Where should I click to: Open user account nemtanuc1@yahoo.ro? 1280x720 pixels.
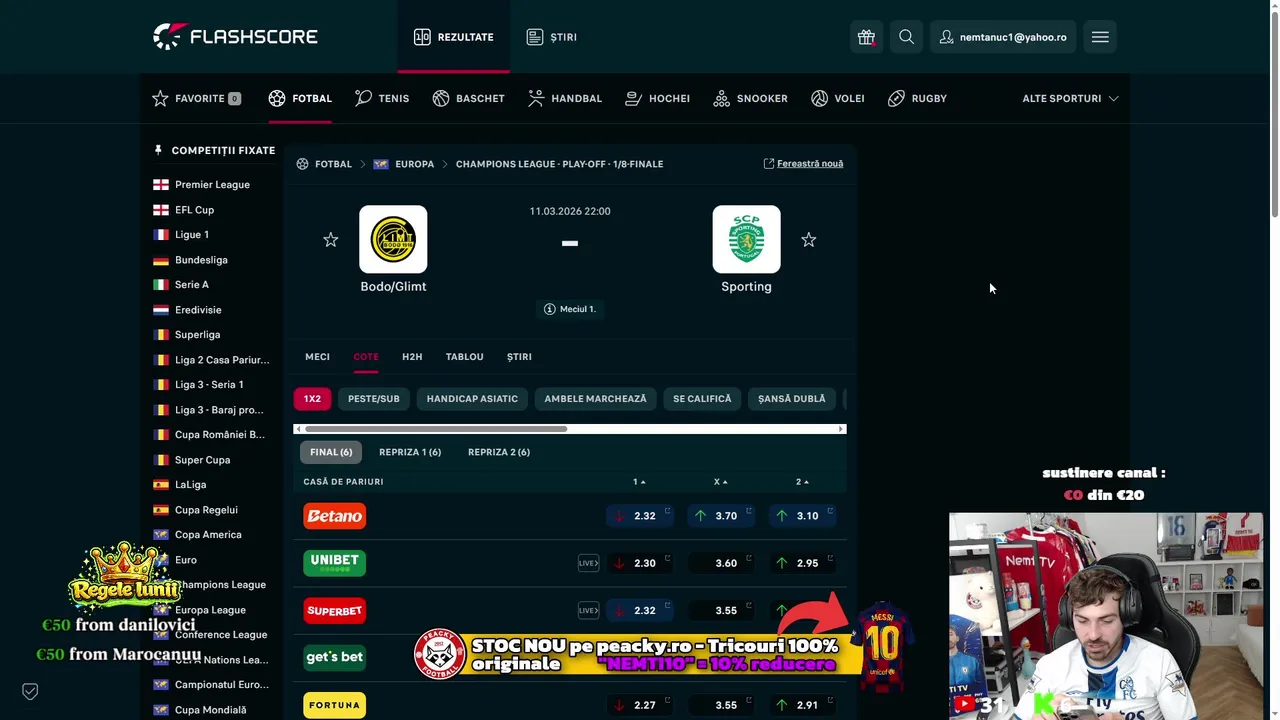(1003, 37)
